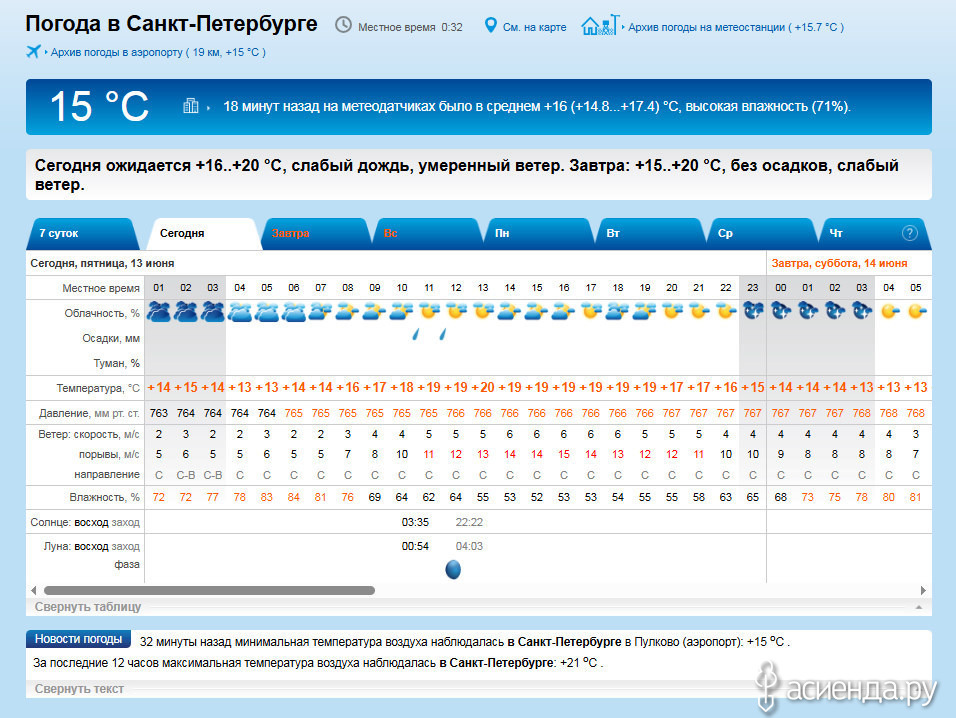Click the Влажность, % row label
Screen dimensions: 956x718
coord(104,497)
